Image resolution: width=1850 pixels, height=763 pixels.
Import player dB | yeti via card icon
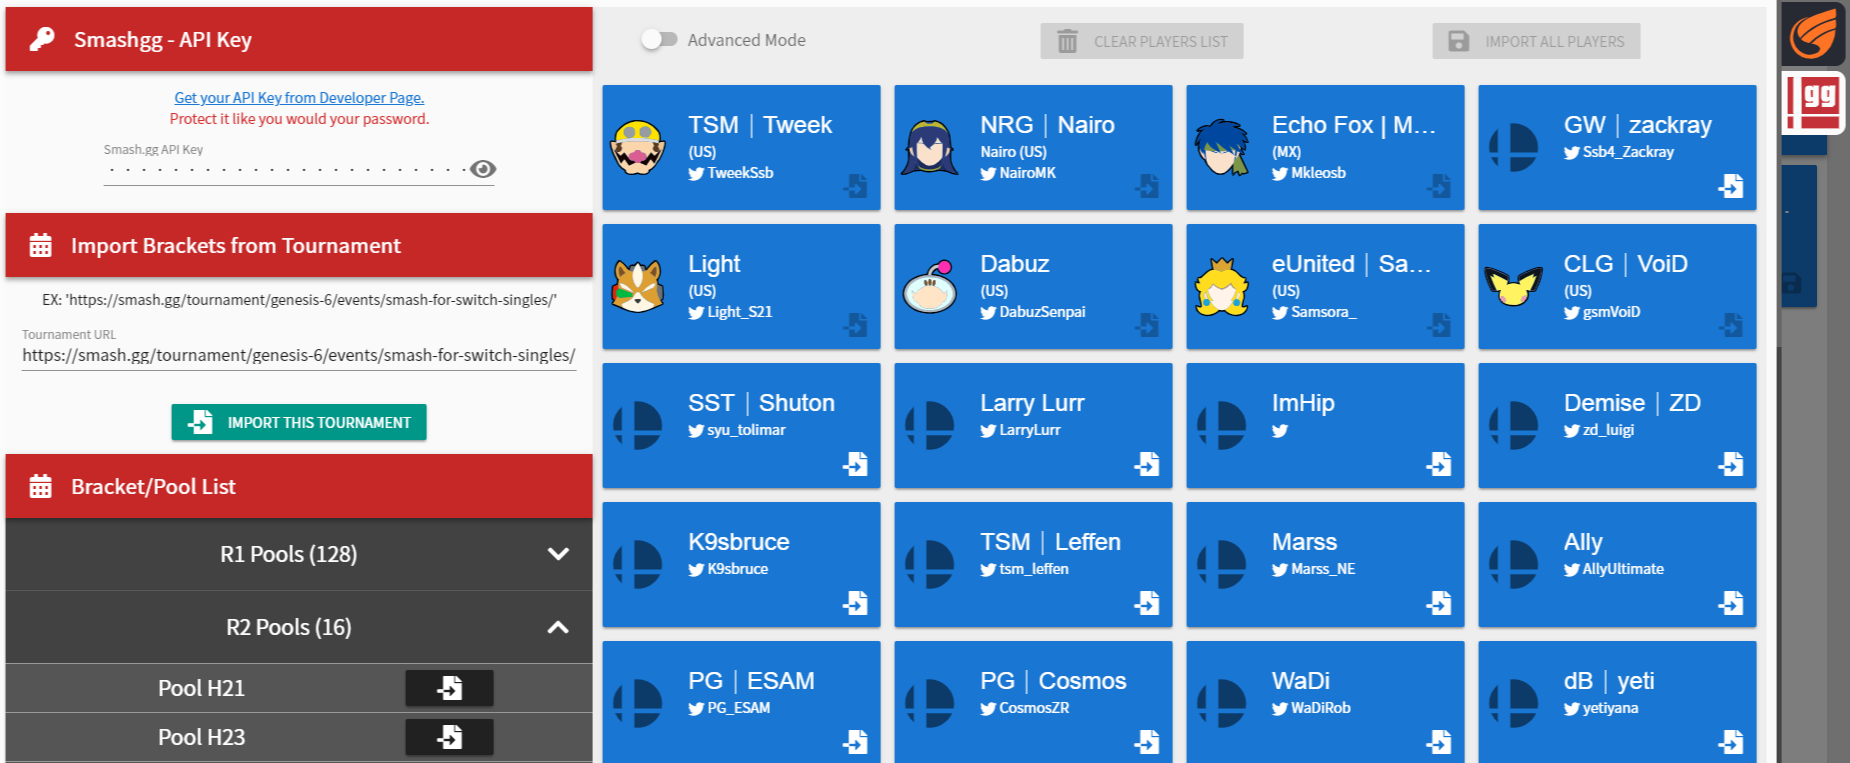[x=1731, y=742]
